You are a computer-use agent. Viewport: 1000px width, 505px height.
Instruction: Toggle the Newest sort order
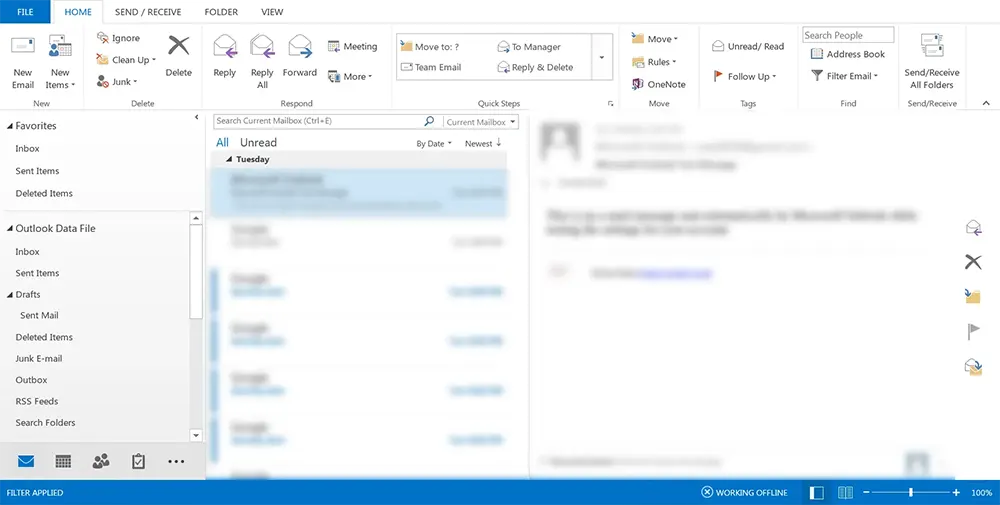(x=483, y=143)
